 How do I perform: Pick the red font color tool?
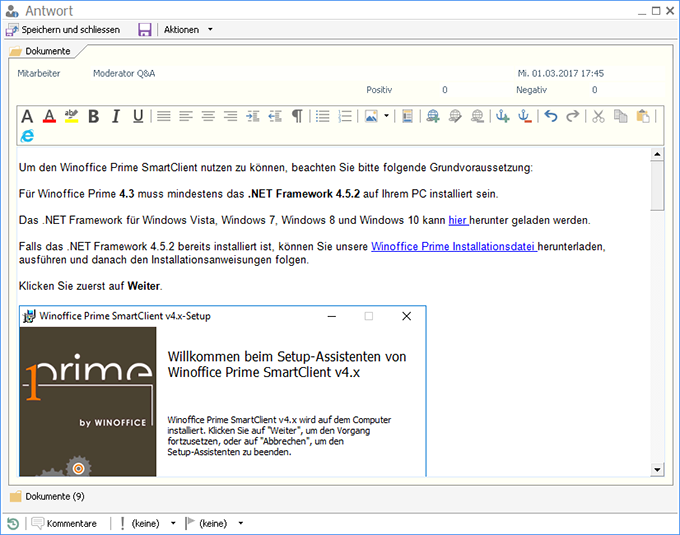(49, 116)
